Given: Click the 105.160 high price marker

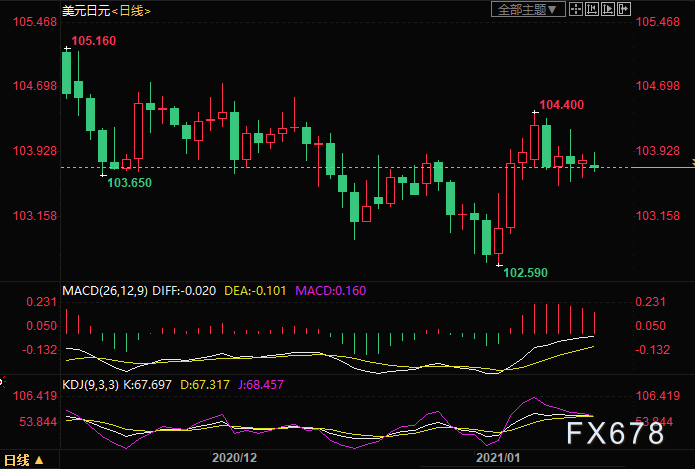Looking at the screenshot, I should click(94, 41).
